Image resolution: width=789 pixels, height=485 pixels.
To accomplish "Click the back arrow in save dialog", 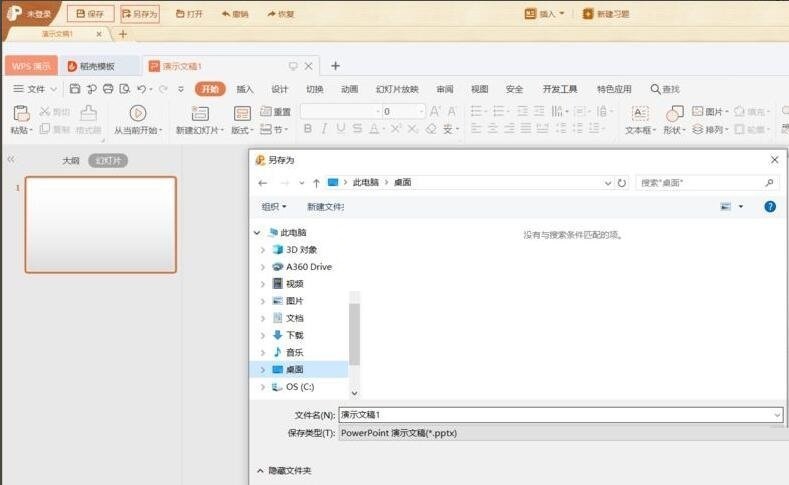I will [262, 183].
